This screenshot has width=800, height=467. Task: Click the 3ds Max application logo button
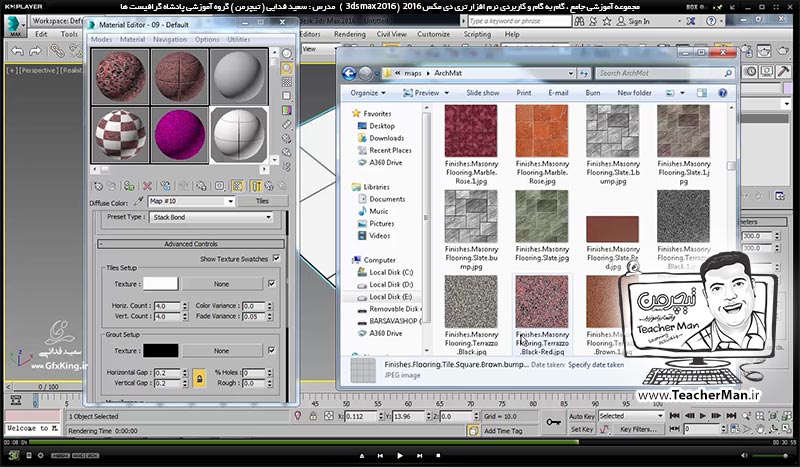(x=15, y=26)
